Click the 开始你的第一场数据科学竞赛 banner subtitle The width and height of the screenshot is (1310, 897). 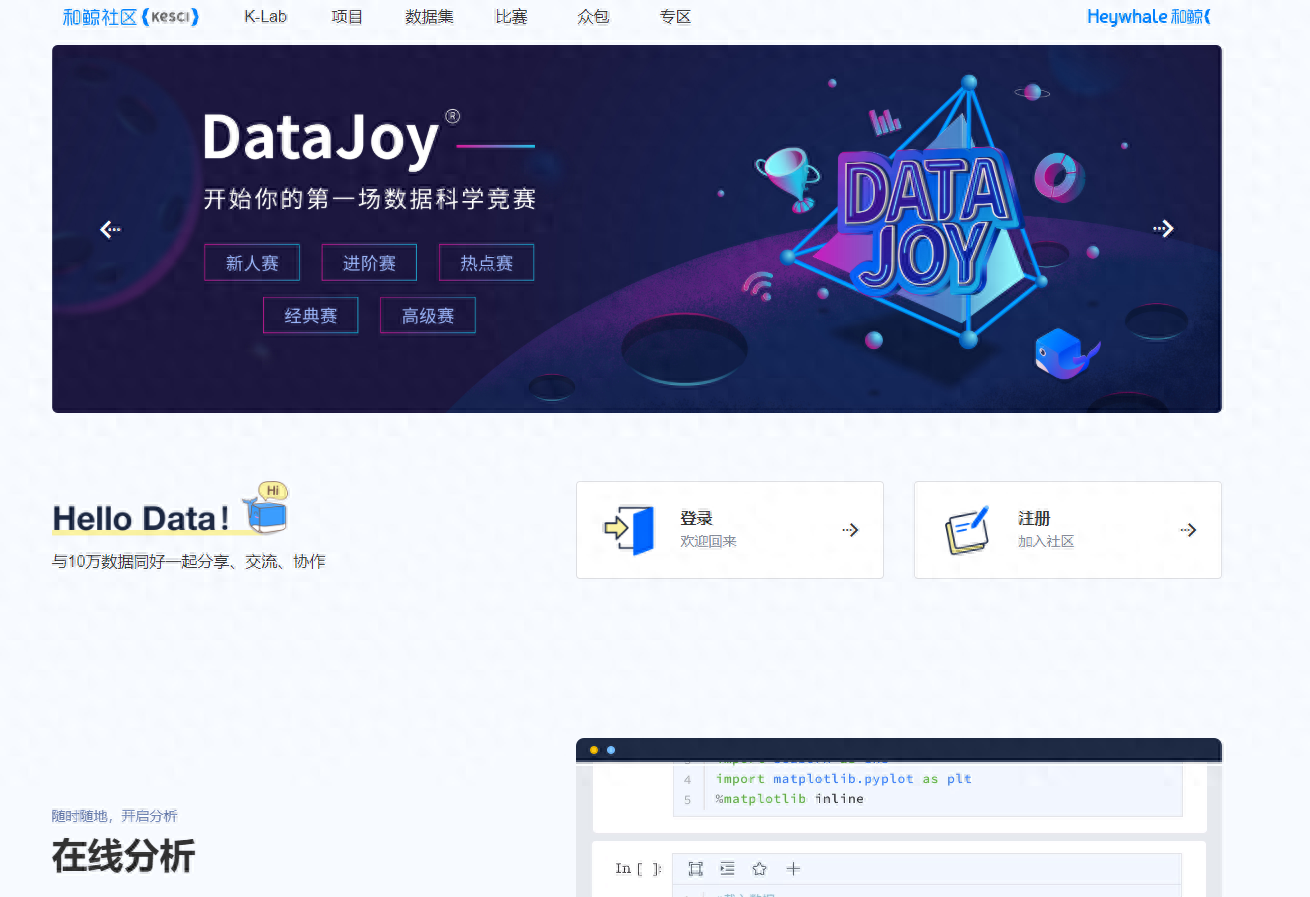pos(370,198)
